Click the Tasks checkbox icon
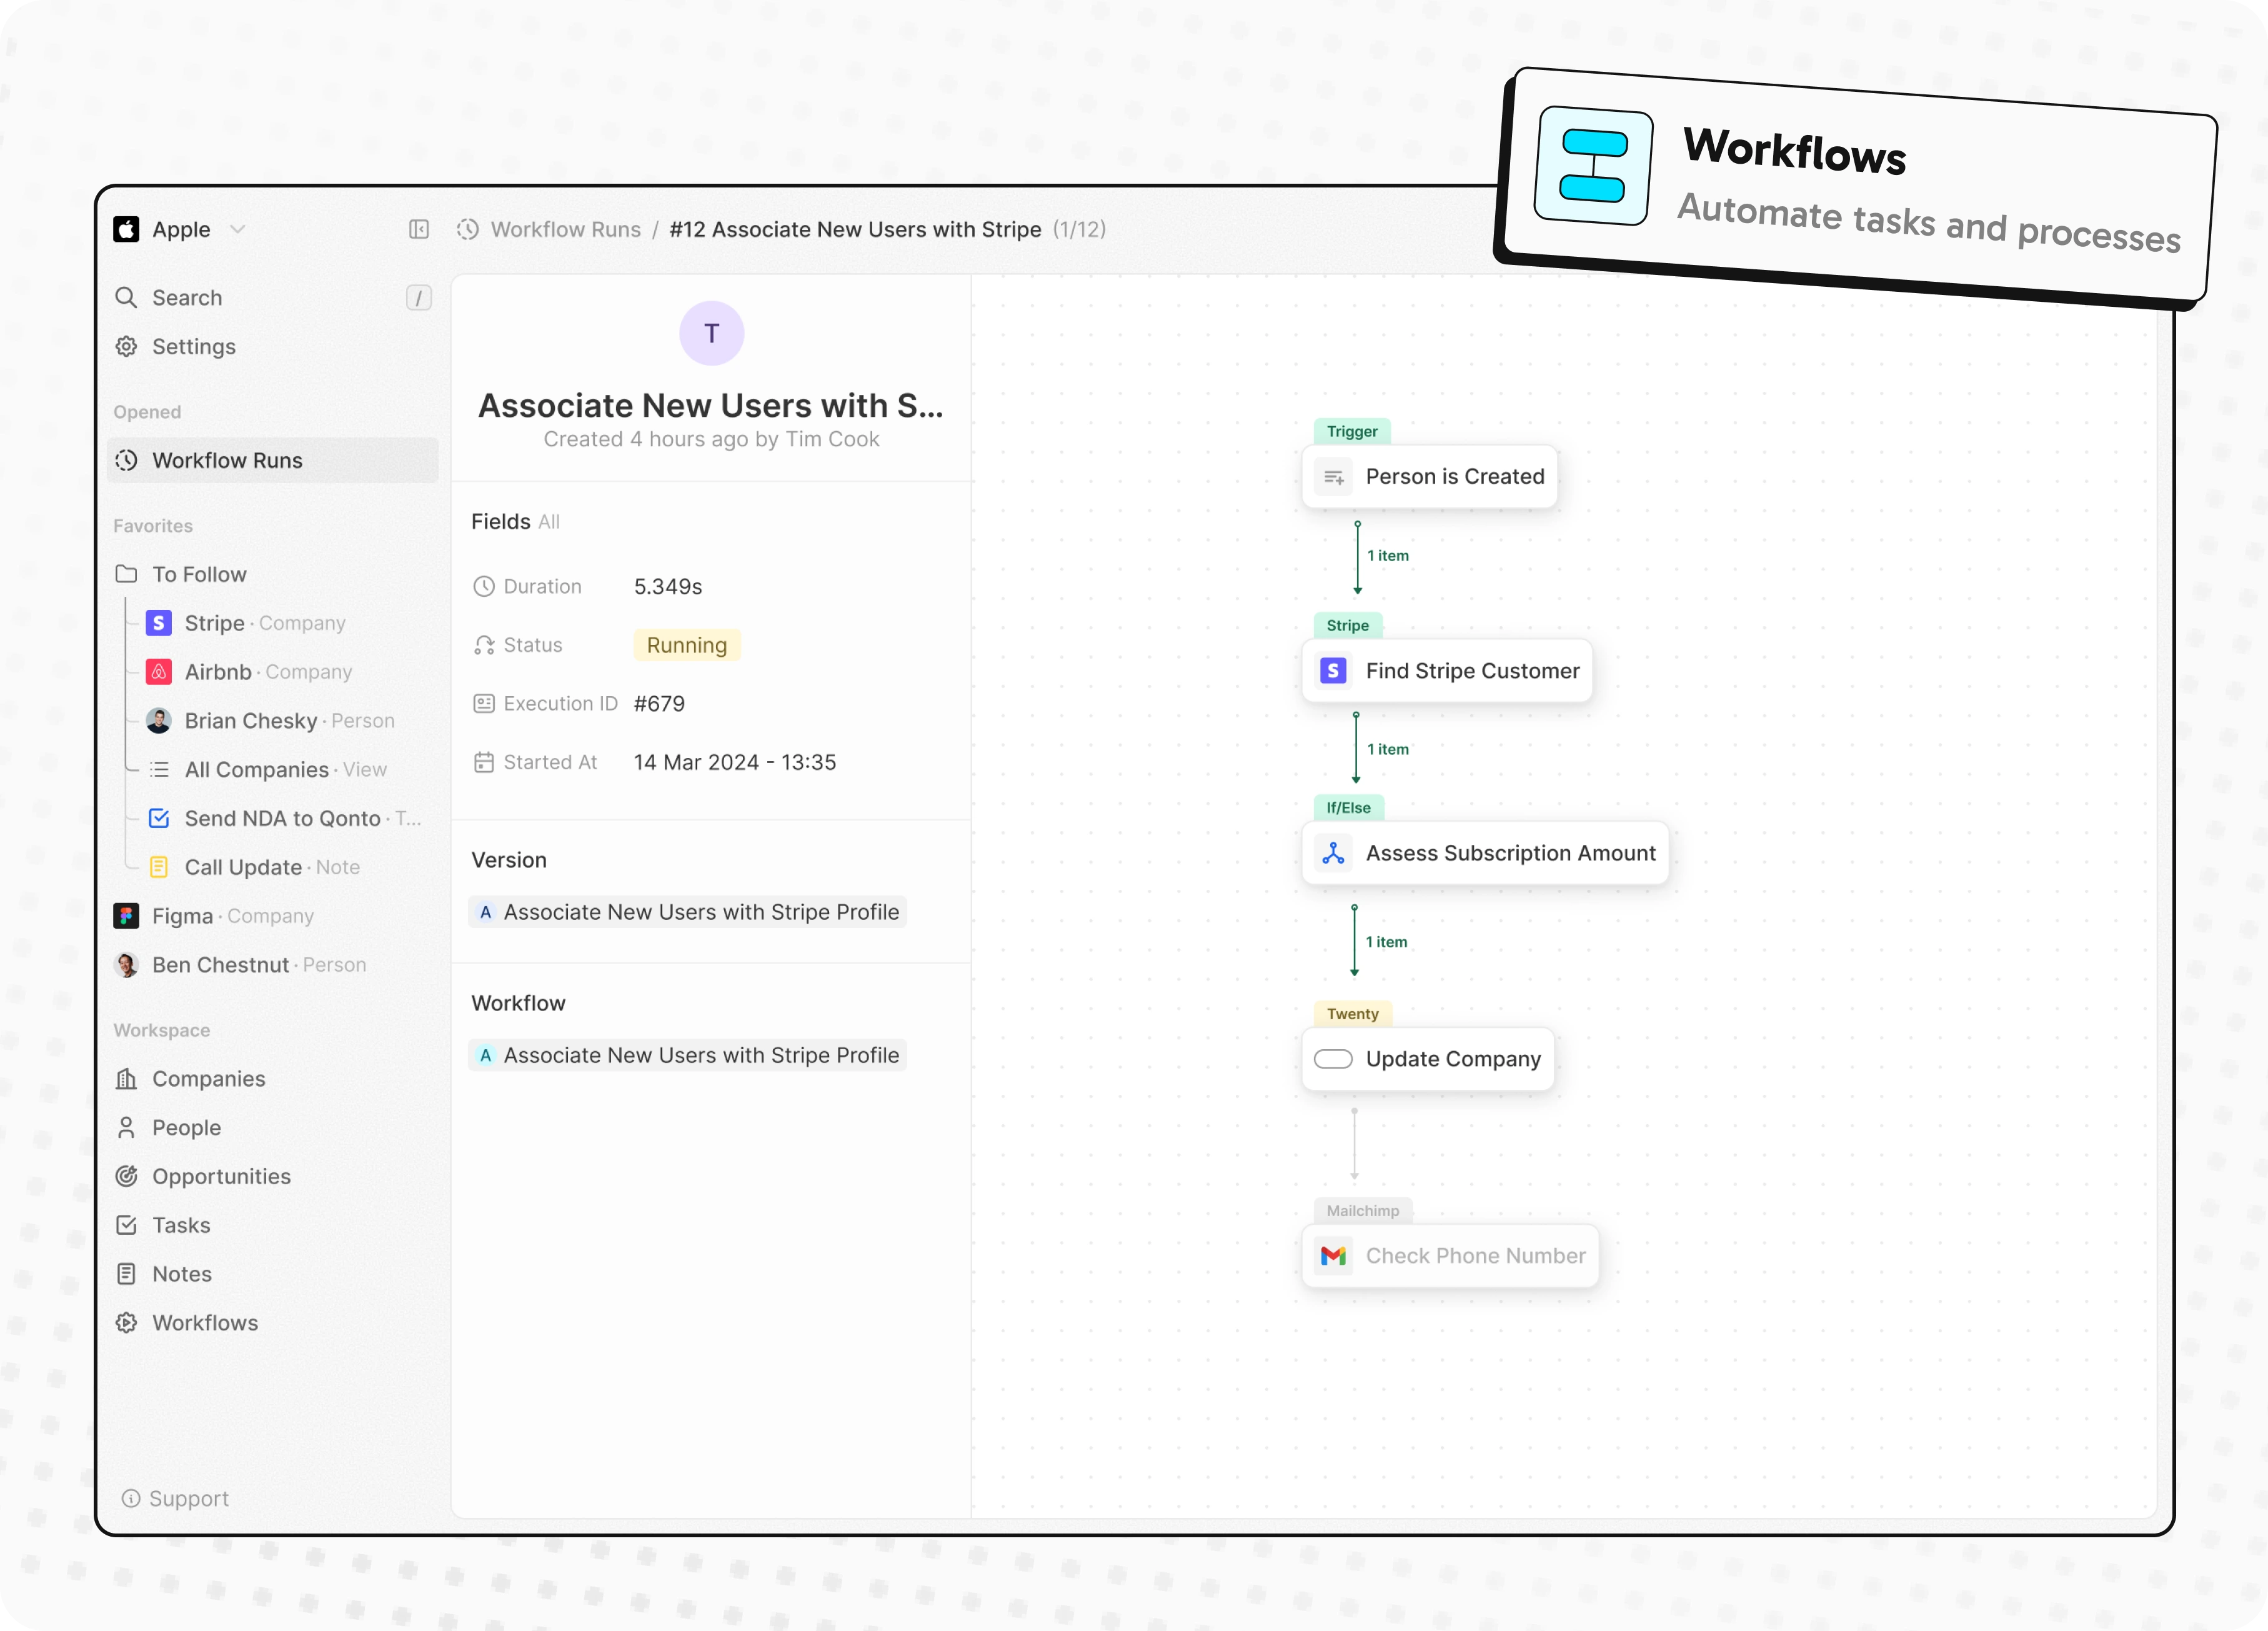The width and height of the screenshot is (2268, 1631). [x=126, y=1225]
